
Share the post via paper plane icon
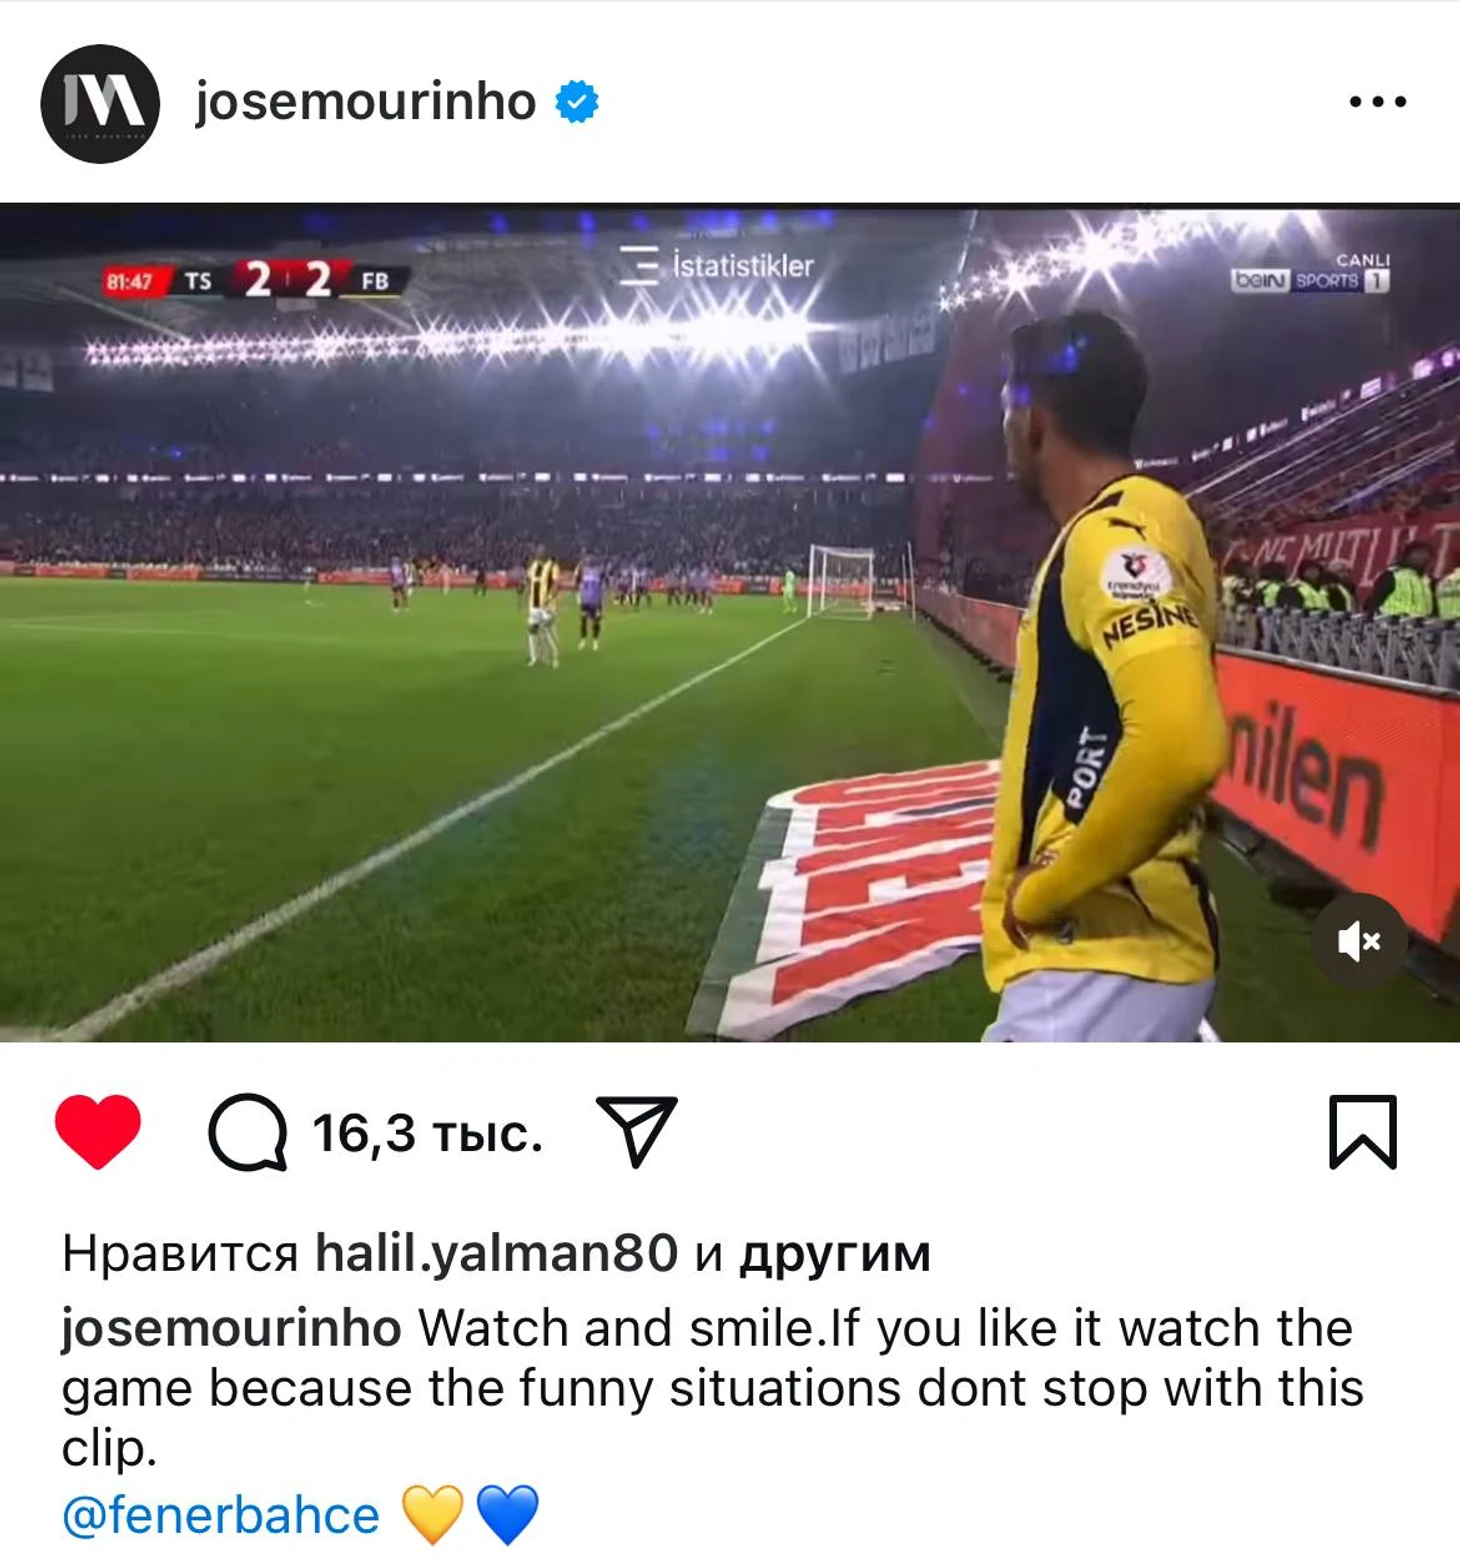(x=636, y=1131)
